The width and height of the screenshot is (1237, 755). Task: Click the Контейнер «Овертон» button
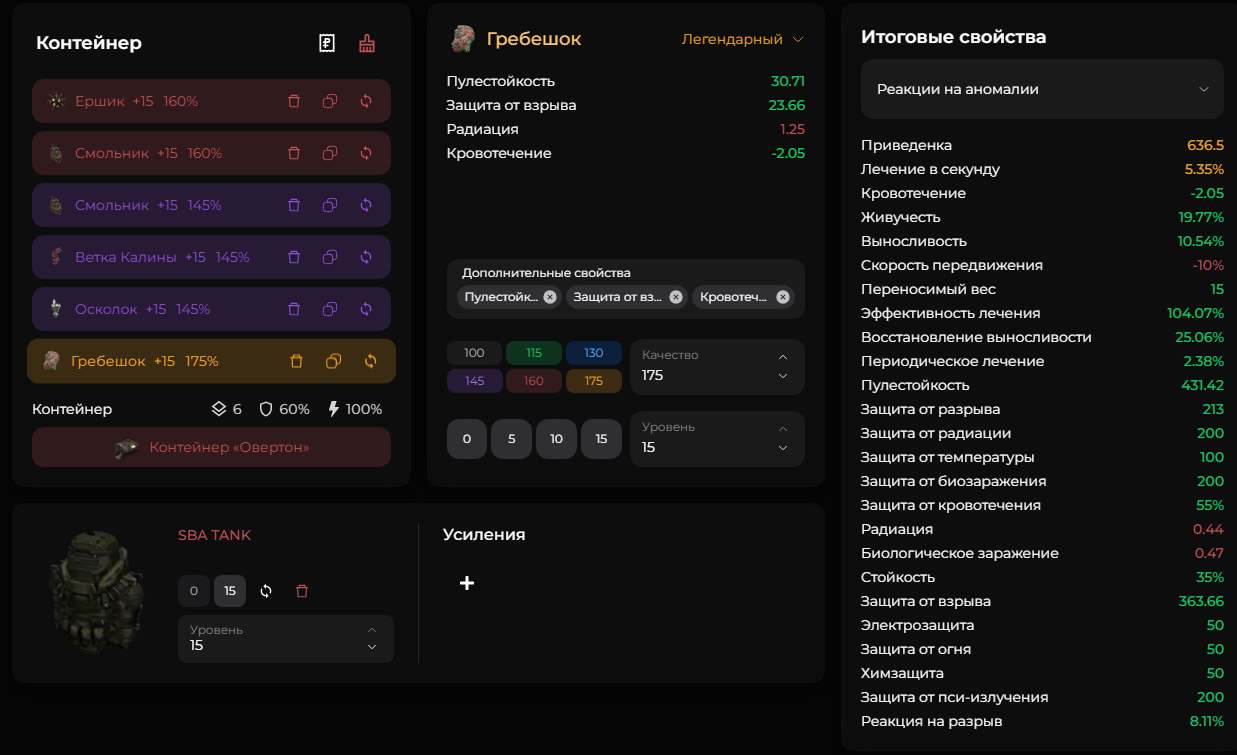click(211, 447)
